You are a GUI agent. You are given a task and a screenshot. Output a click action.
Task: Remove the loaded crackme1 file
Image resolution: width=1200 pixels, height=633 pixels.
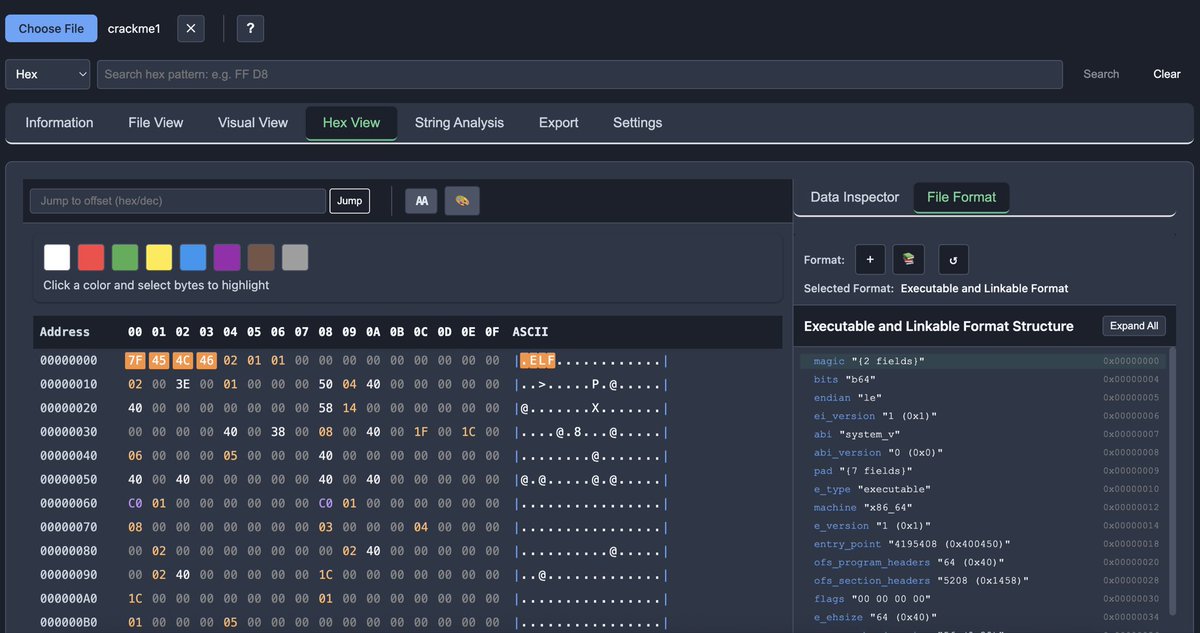(190, 28)
